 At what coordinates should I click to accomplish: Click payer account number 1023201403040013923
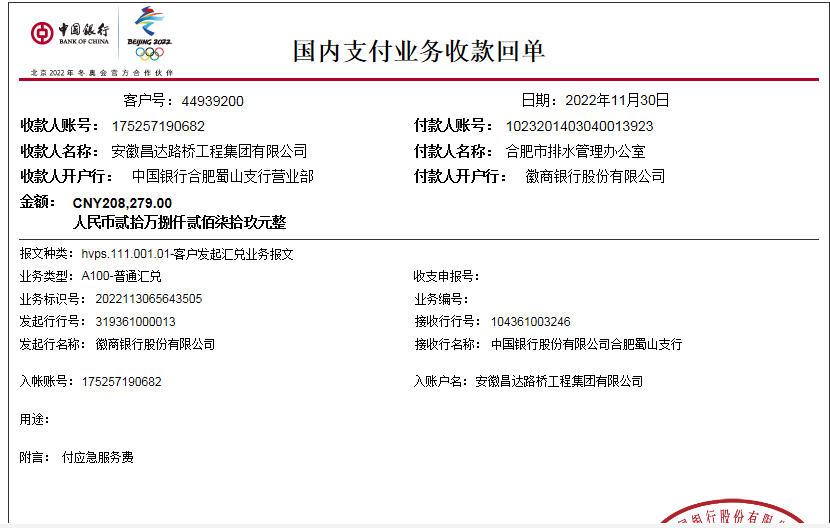(x=579, y=126)
